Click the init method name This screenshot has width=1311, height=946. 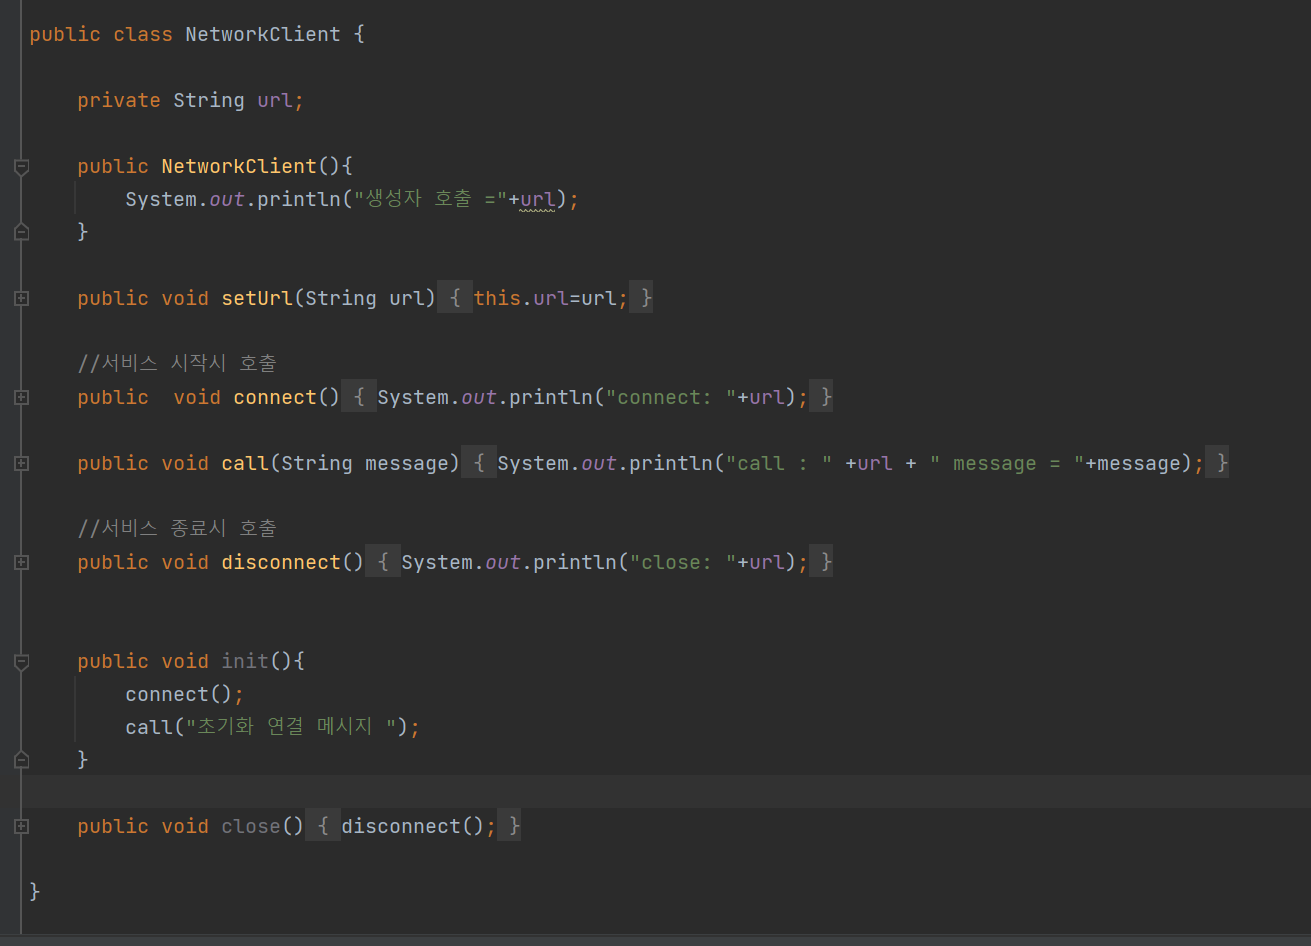pyautogui.click(x=245, y=661)
